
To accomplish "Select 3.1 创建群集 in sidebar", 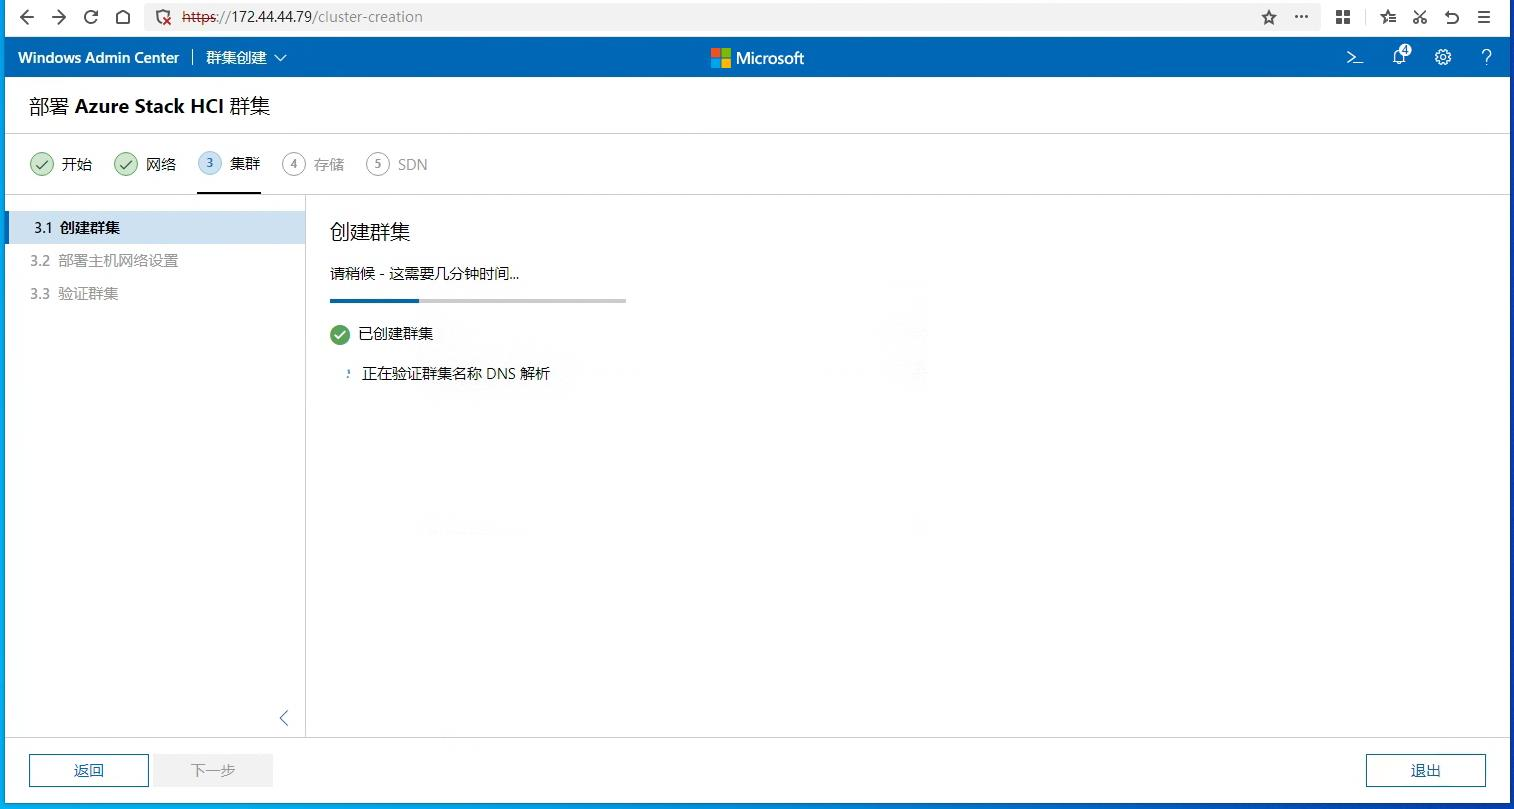I will click(155, 228).
